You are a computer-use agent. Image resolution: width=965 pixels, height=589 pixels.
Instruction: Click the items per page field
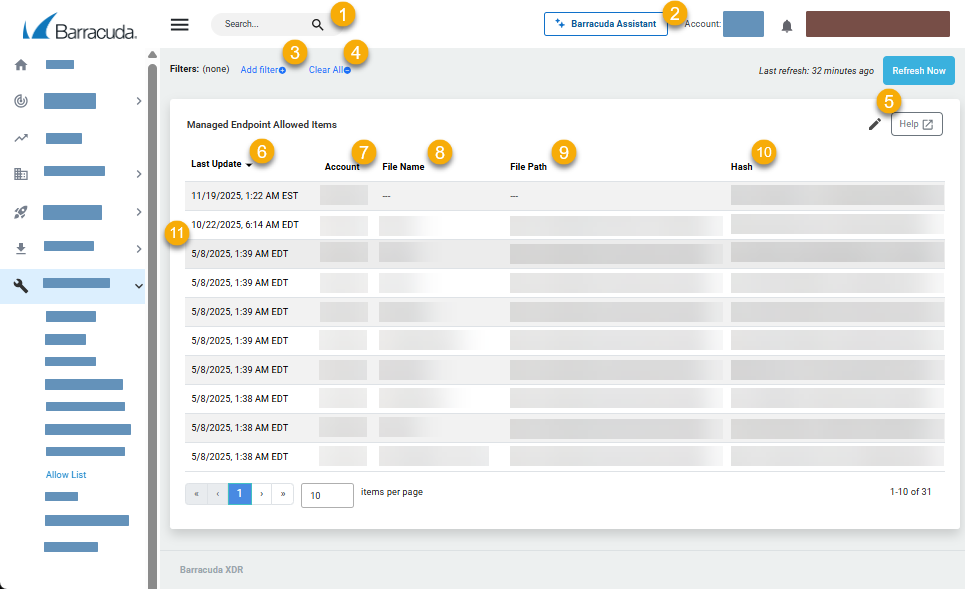pos(326,495)
